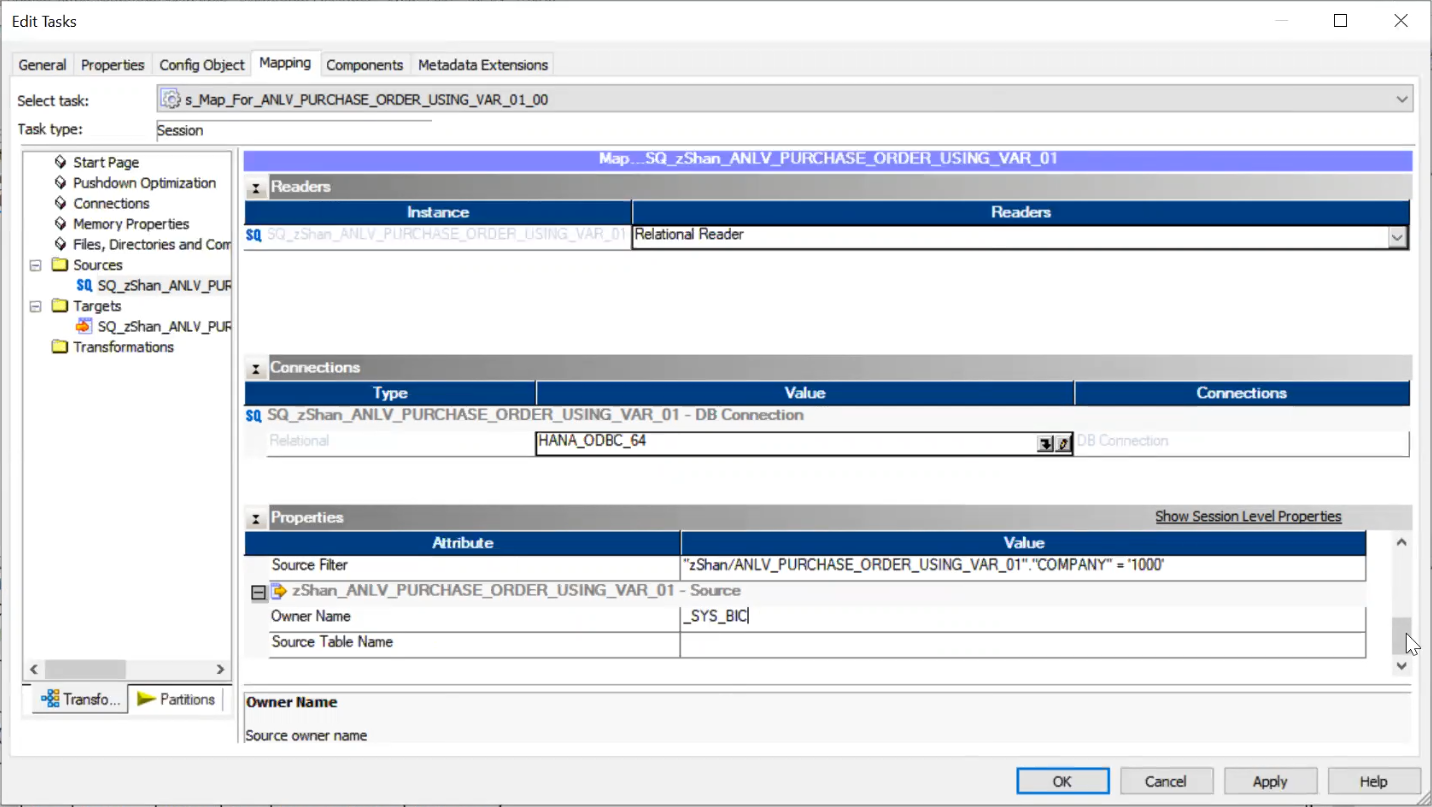The image size is (1432, 807).
Task: Select the Mapping tab
Action: coord(285,63)
